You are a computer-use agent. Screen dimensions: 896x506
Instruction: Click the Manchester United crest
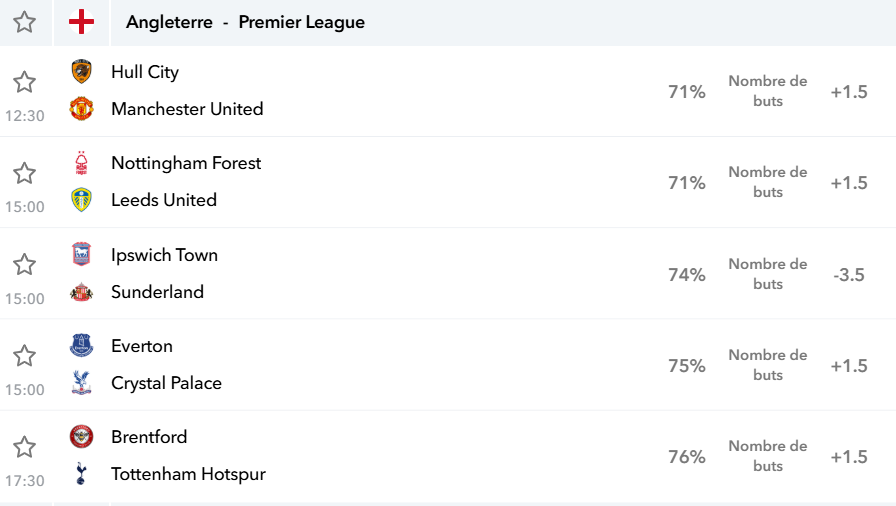(81, 109)
